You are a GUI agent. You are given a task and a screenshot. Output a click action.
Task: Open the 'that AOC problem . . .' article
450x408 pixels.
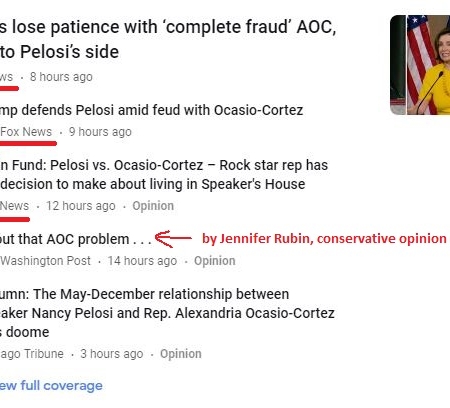tap(76, 239)
